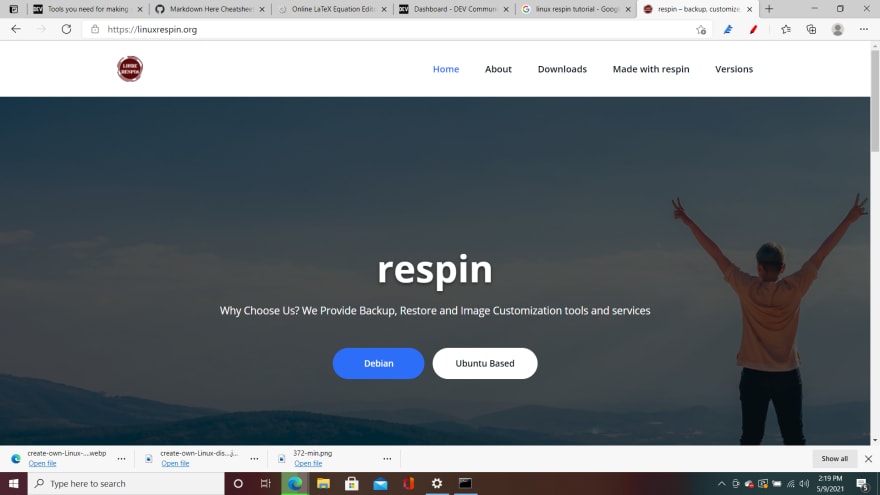The image size is (880, 495).
Task: Open Microsoft Edge from the taskbar
Action: pos(295,483)
